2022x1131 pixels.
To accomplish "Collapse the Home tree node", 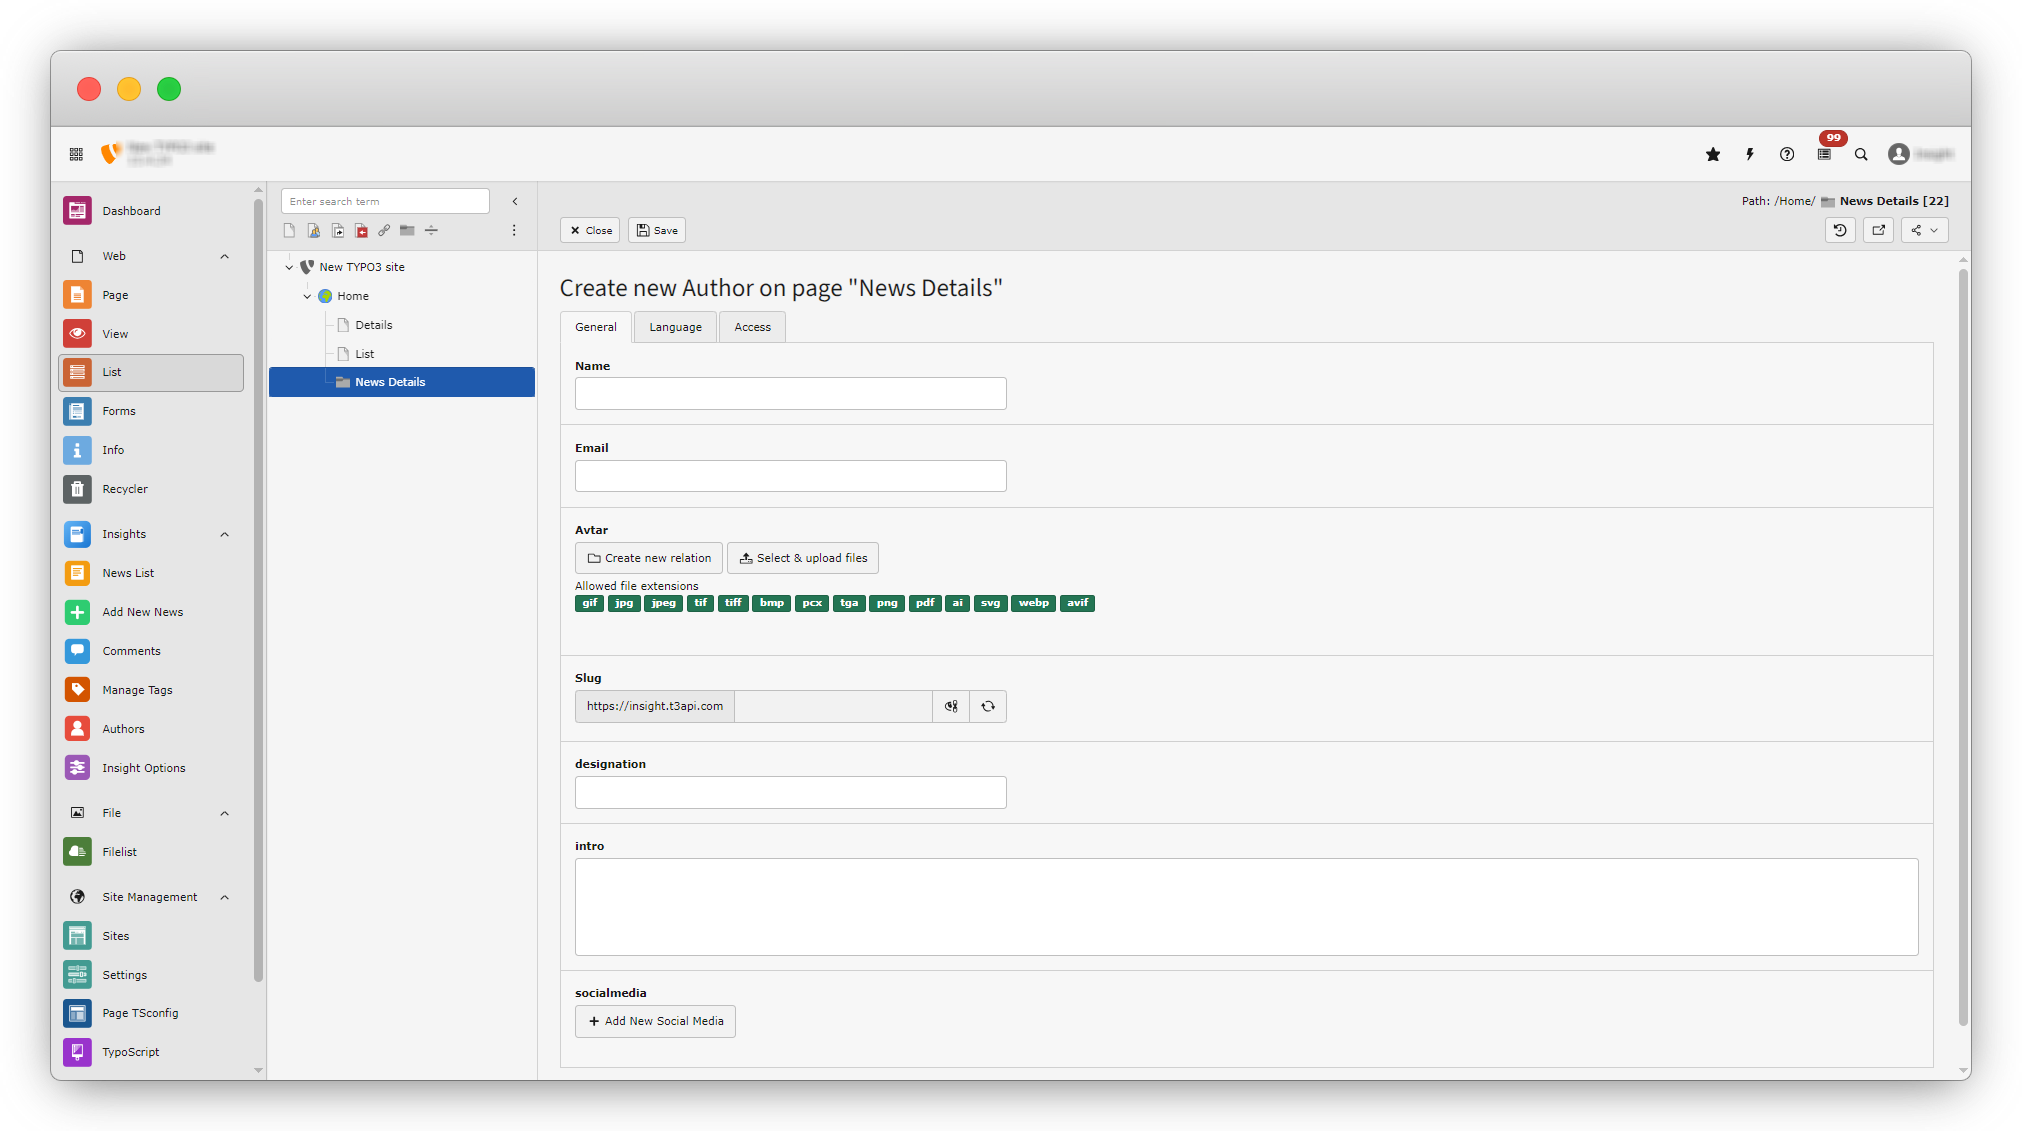I will click(x=307, y=296).
